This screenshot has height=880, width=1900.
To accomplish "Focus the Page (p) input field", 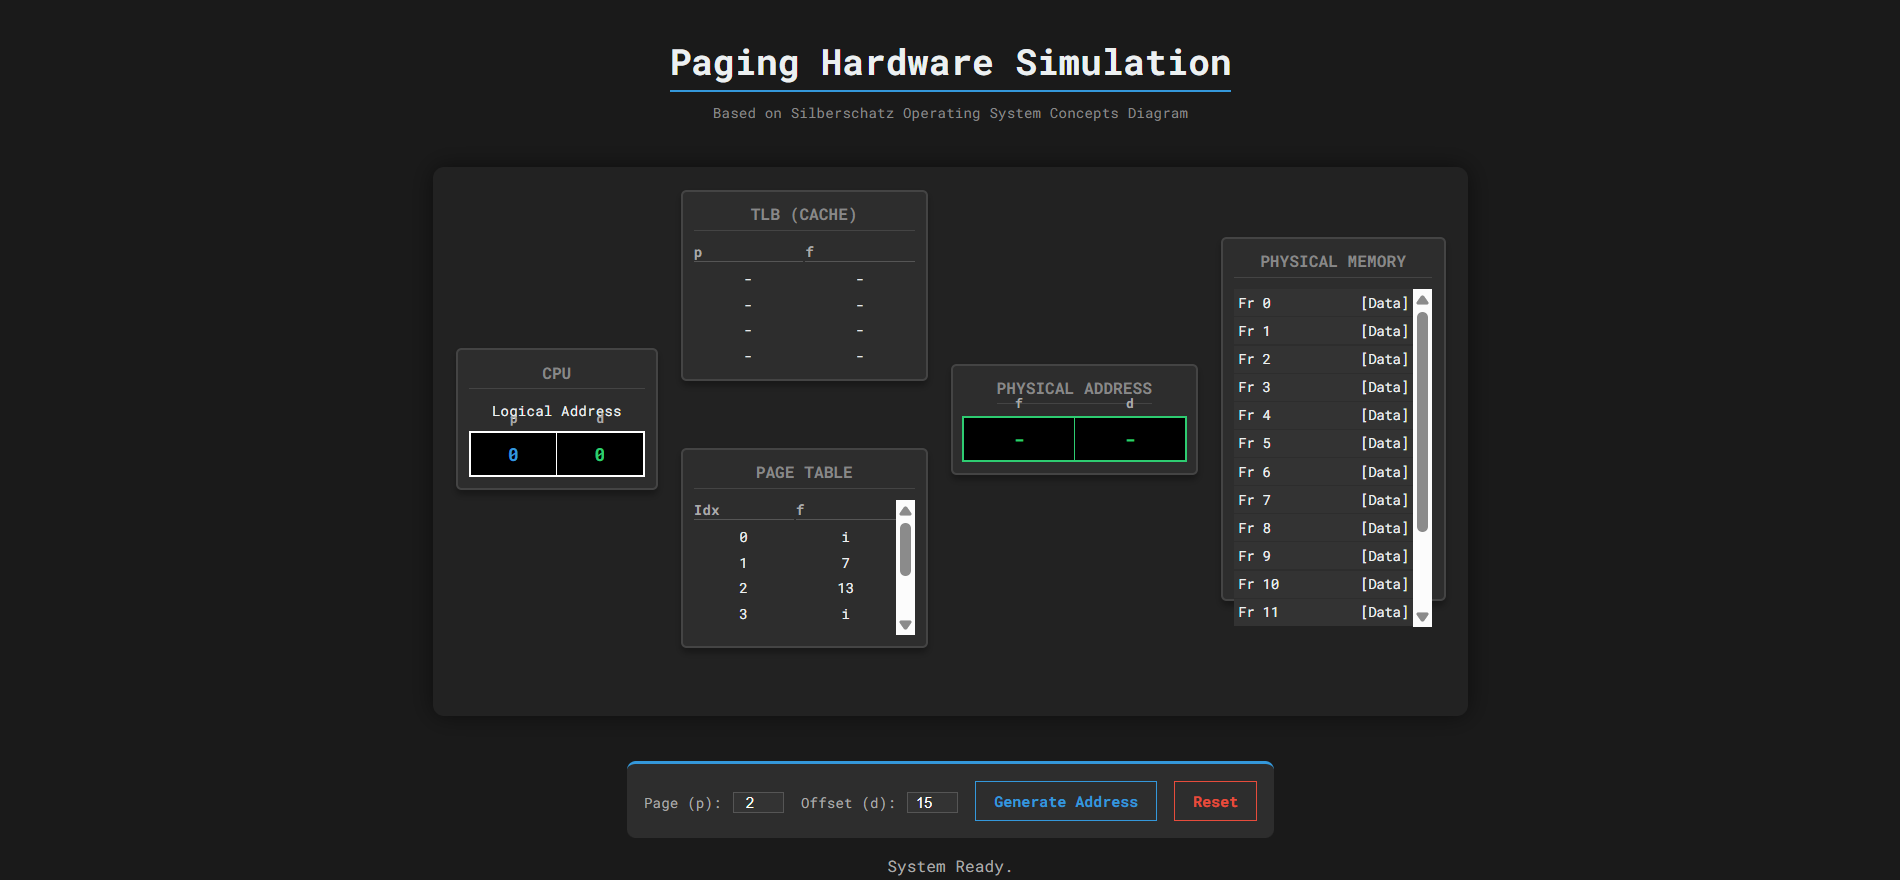I will pos(757,802).
